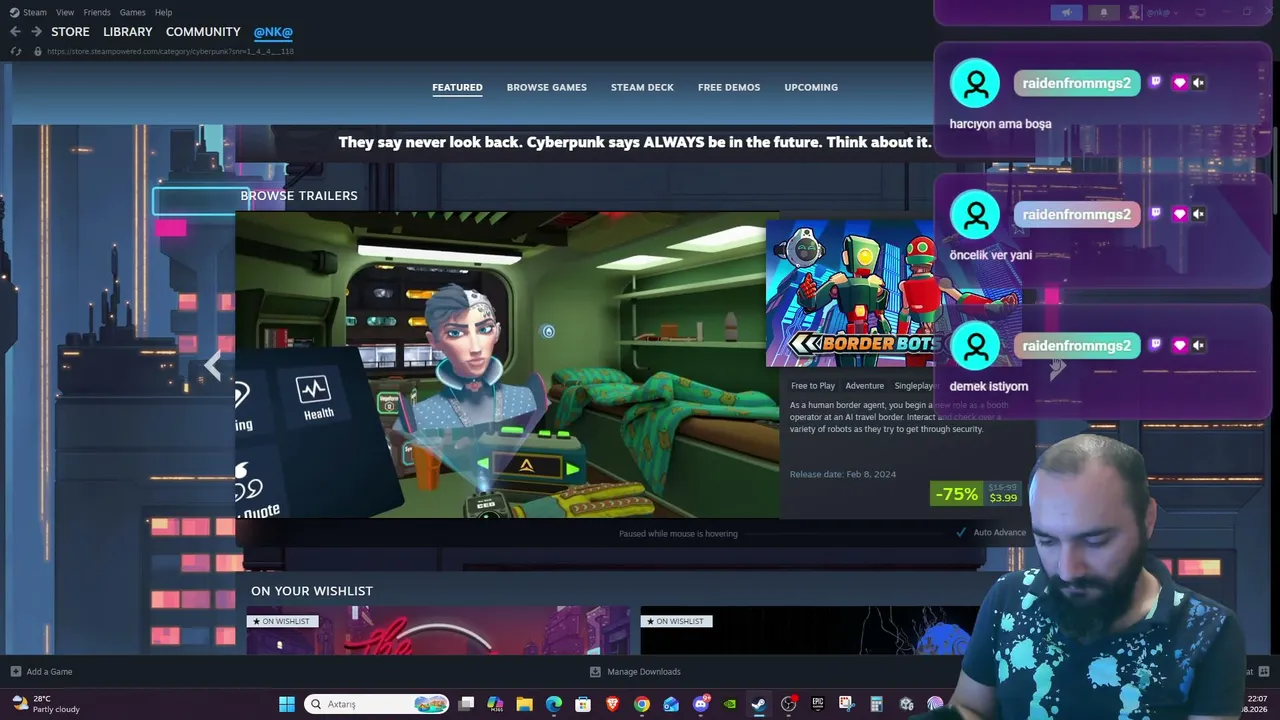
Task: Click the Adventure tag
Action: tap(865, 386)
